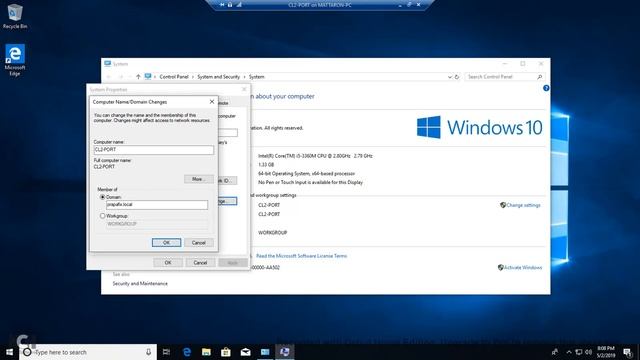Click the System Properties taskbar button
The width and height of the screenshot is (640, 360).
click(x=284, y=352)
